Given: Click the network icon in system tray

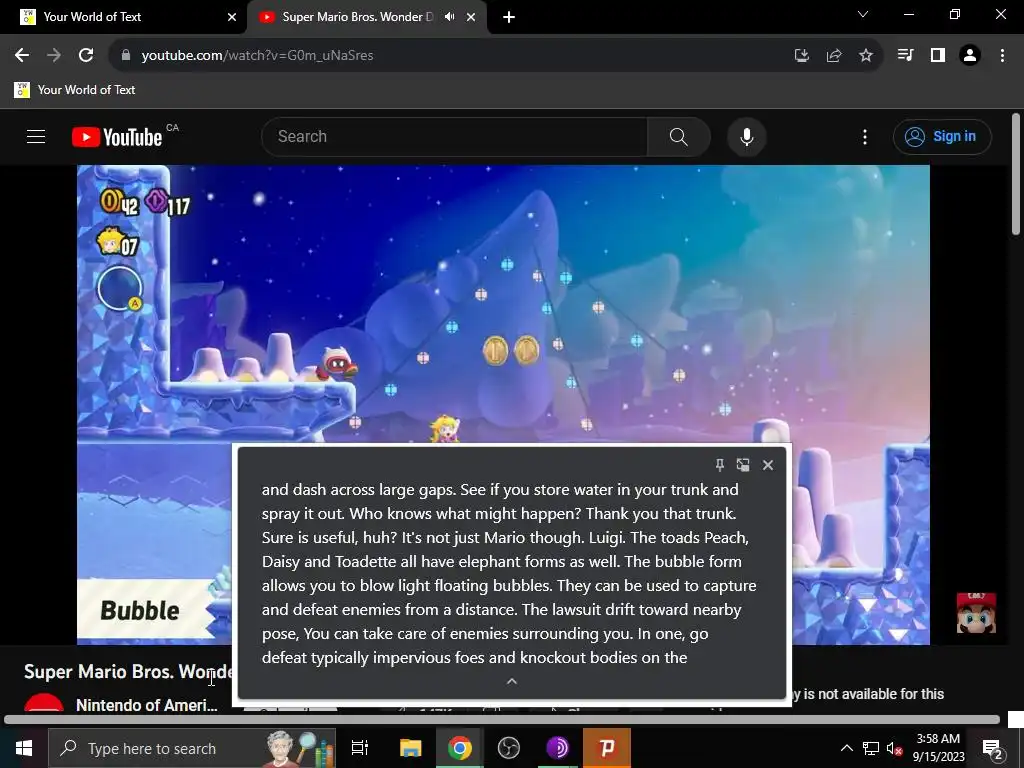Looking at the screenshot, I should pos(871,748).
